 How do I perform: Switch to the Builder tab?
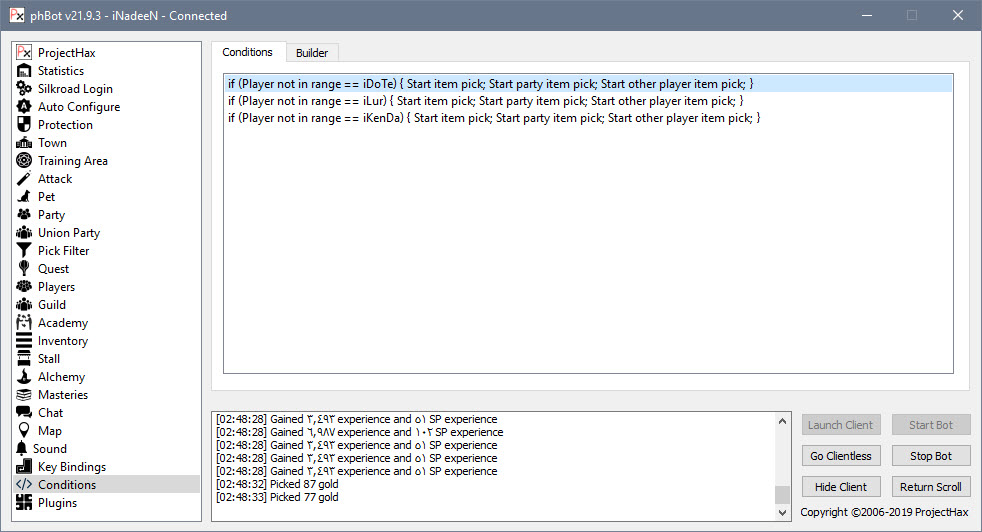point(311,53)
